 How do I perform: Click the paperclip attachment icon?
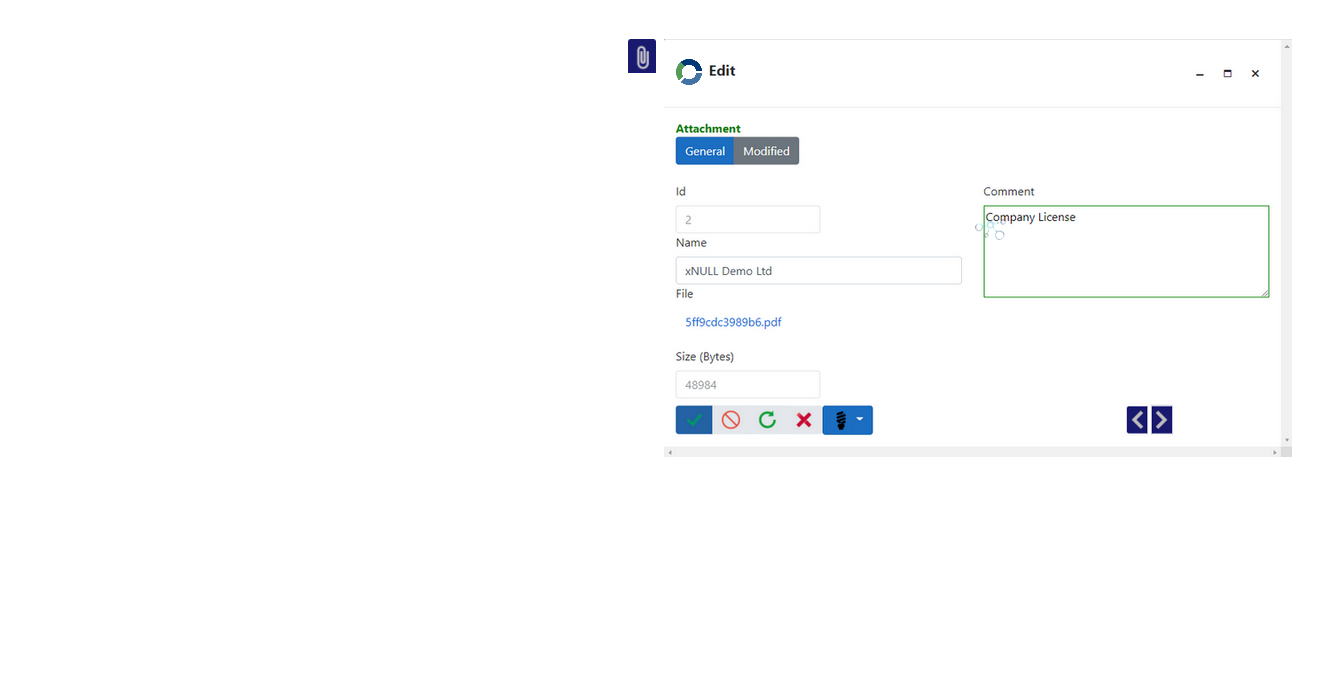[642, 57]
